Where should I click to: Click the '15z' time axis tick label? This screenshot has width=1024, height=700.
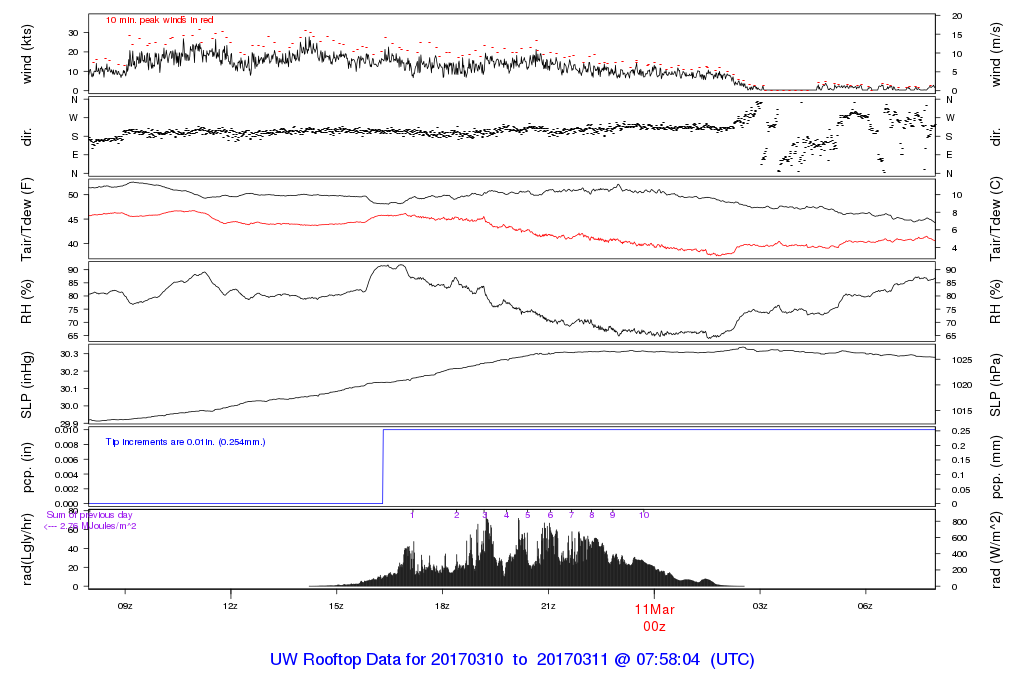click(336, 606)
